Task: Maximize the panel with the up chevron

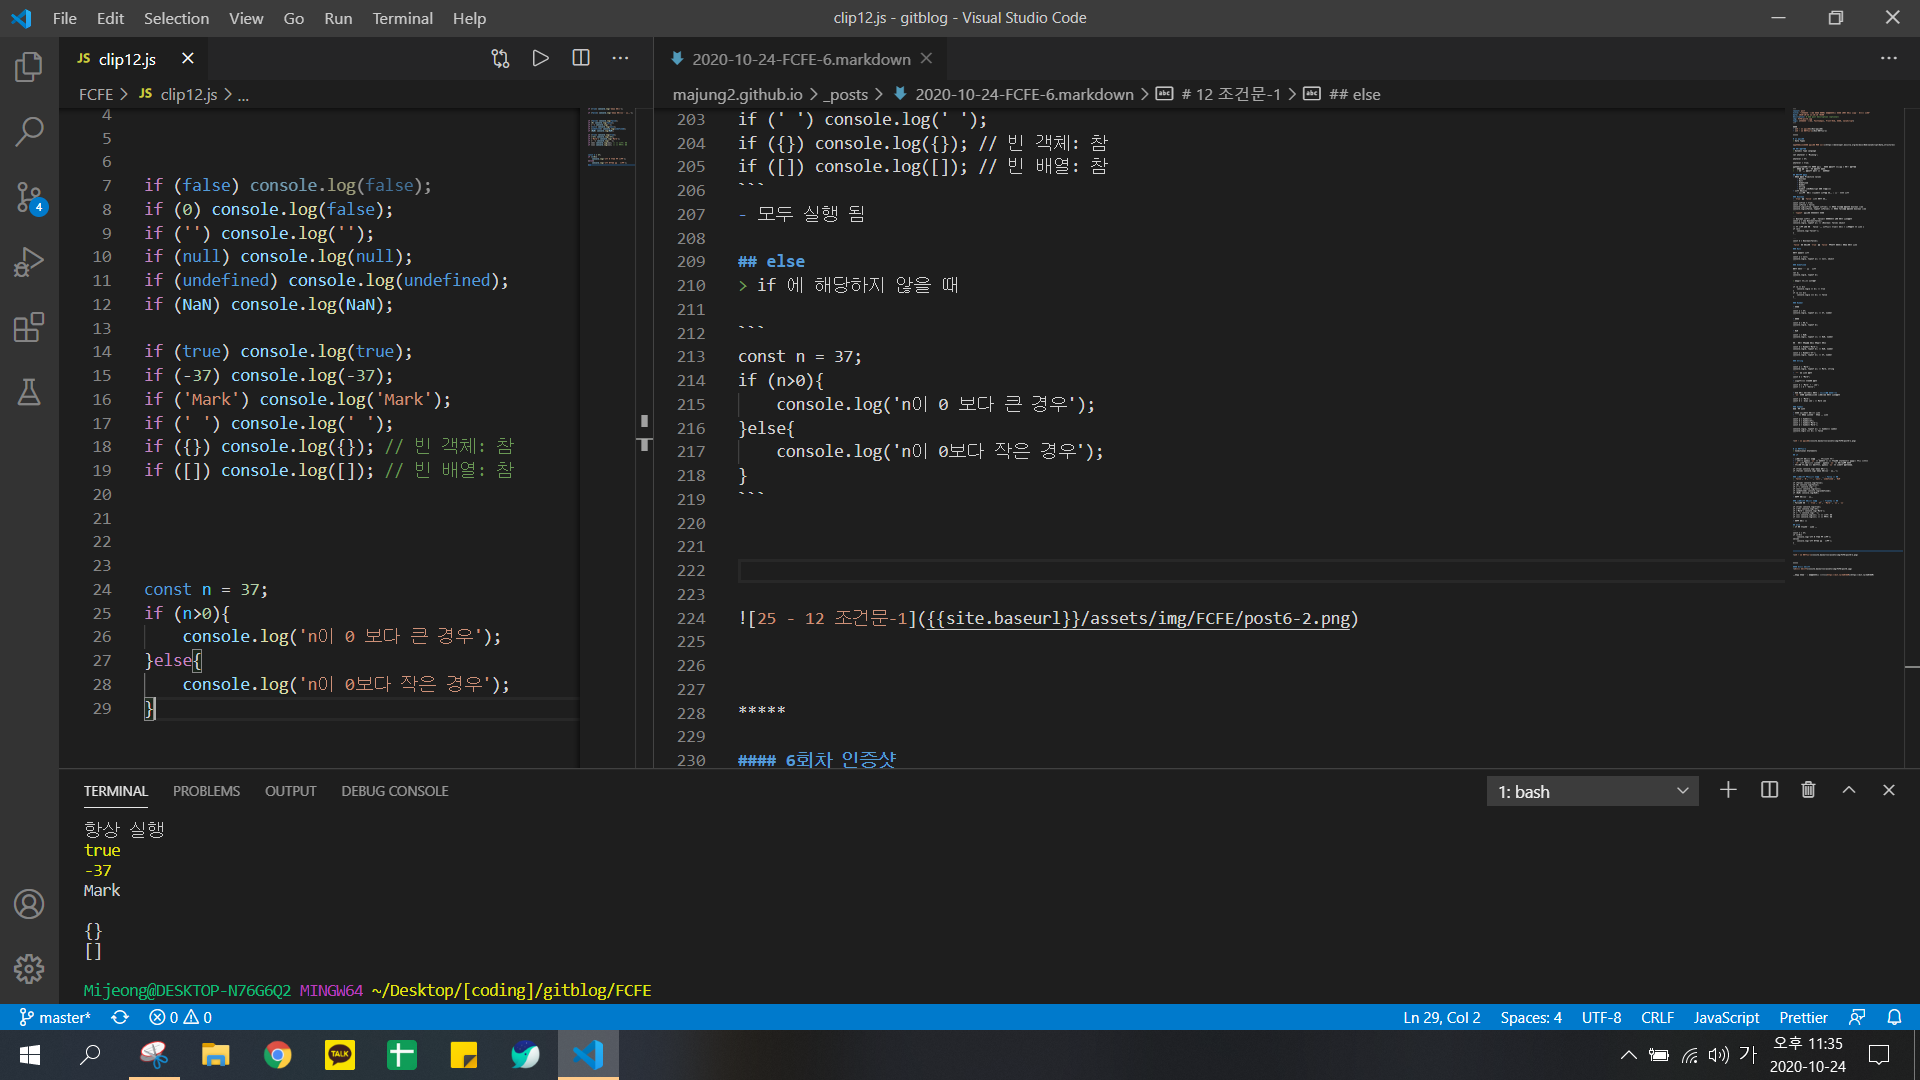Action: pos(1849,790)
